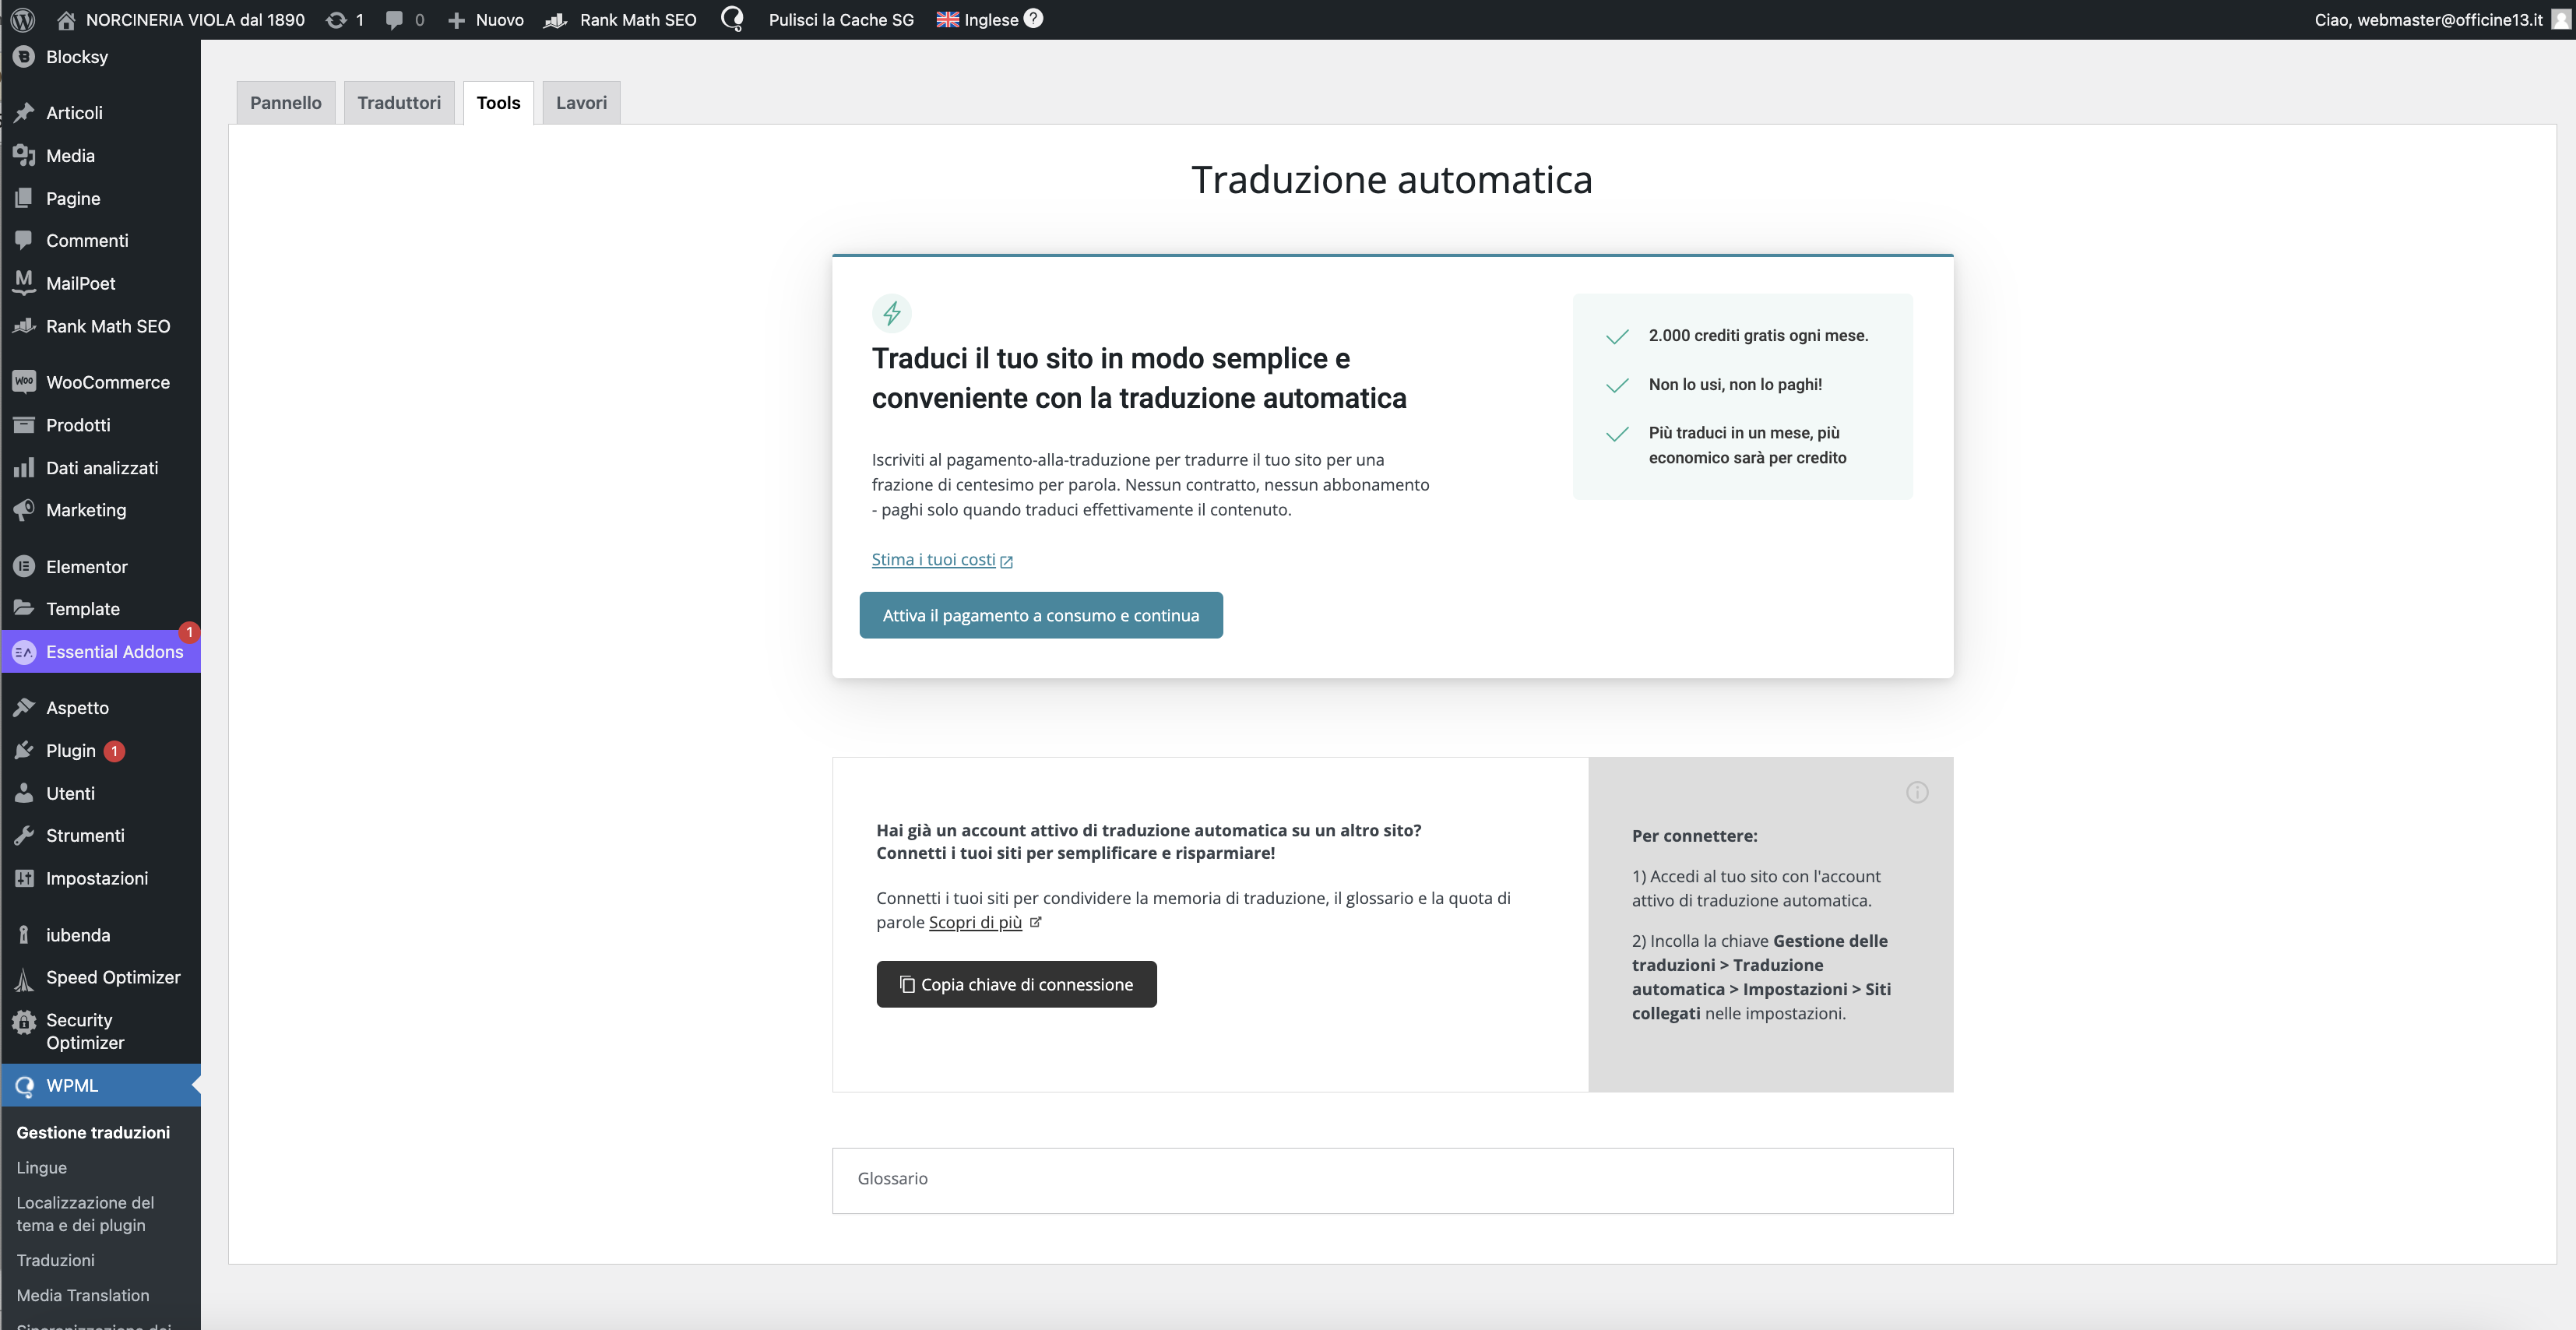Click the Plugin update count badge
The height and width of the screenshot is (1330, 2576).
coord(114,751)
